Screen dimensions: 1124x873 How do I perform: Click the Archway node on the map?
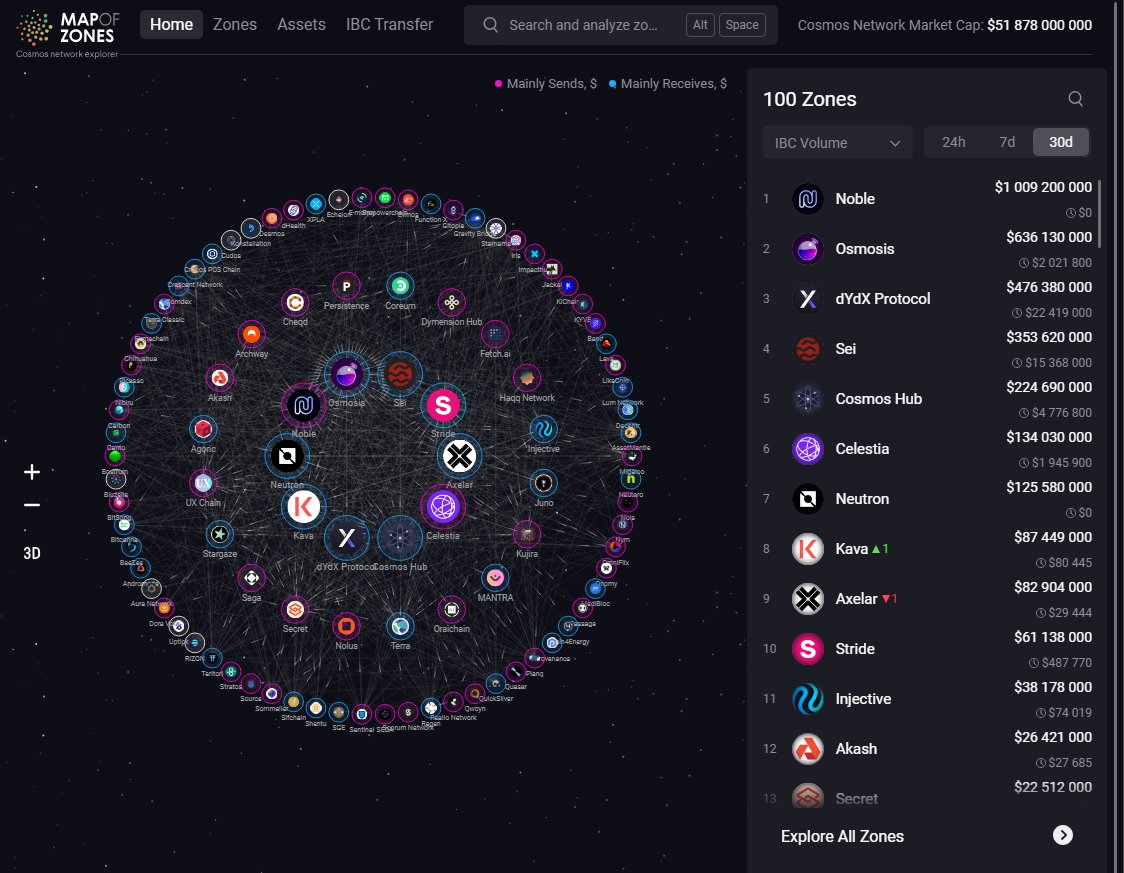(251, 334)
